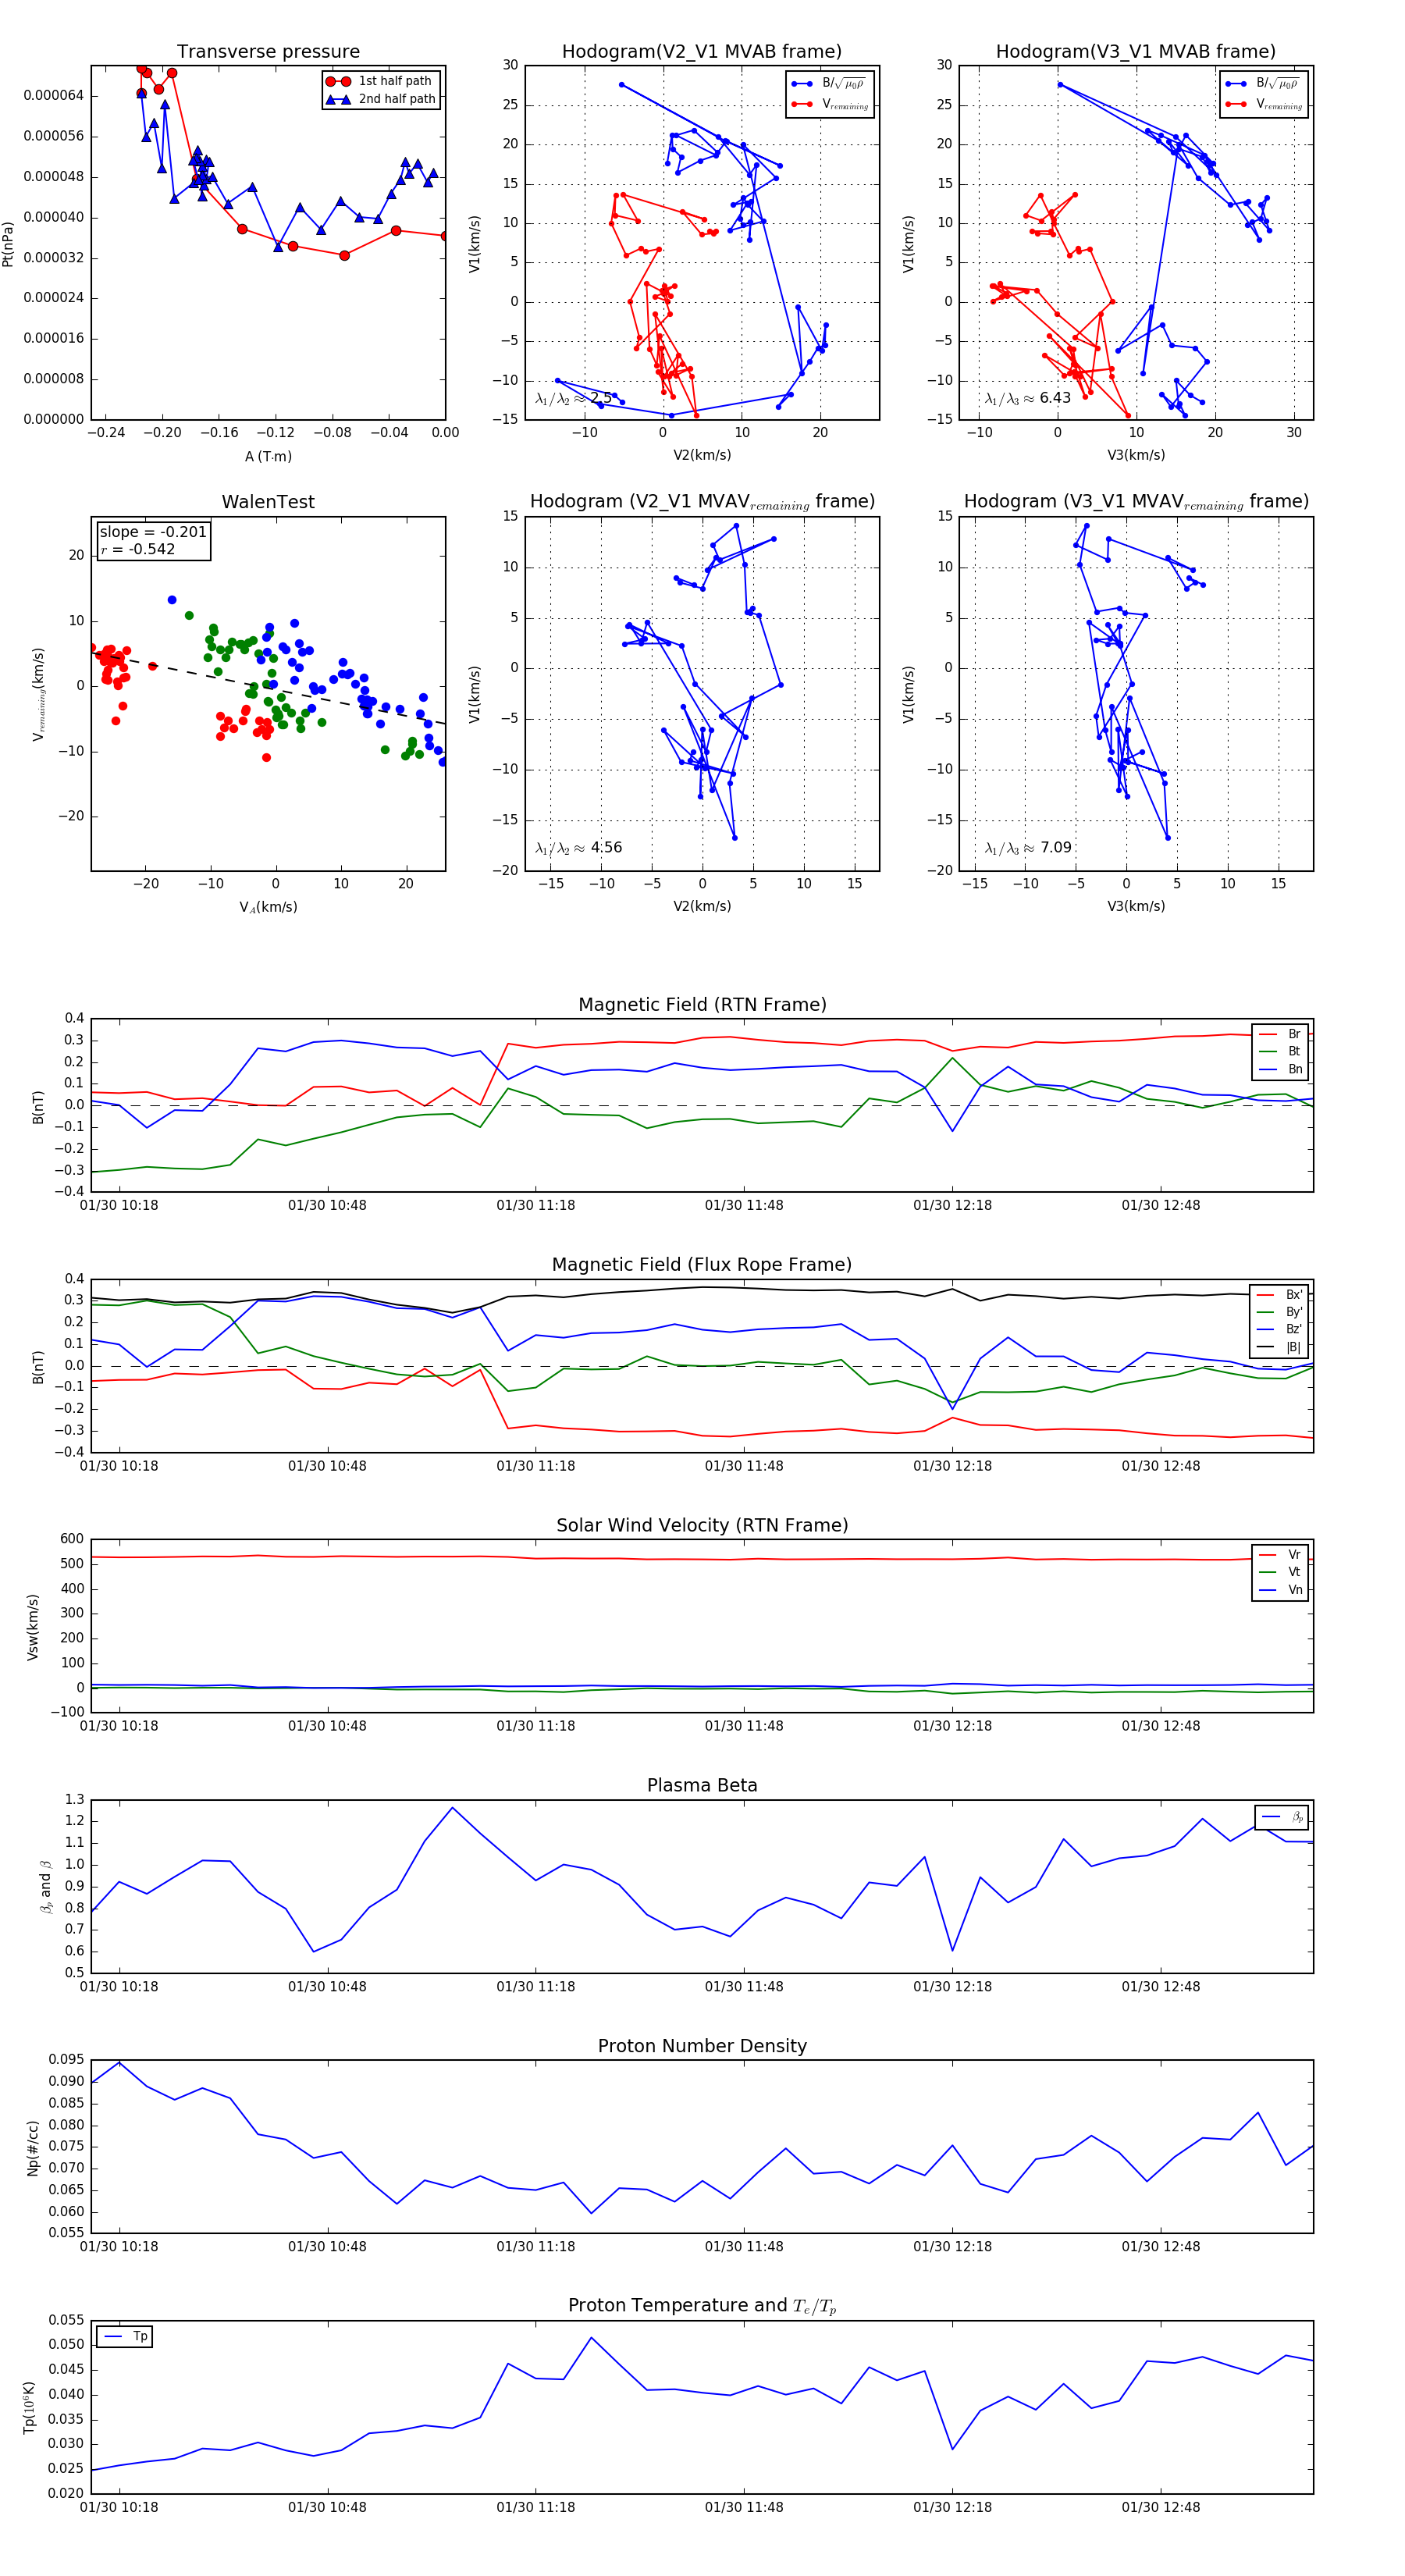This screenshot has height=2576, width=1405.
Task: Click the V_A(km/s) axis label in WalenTest
Action: pyautogui.click(x=268, y=907)
